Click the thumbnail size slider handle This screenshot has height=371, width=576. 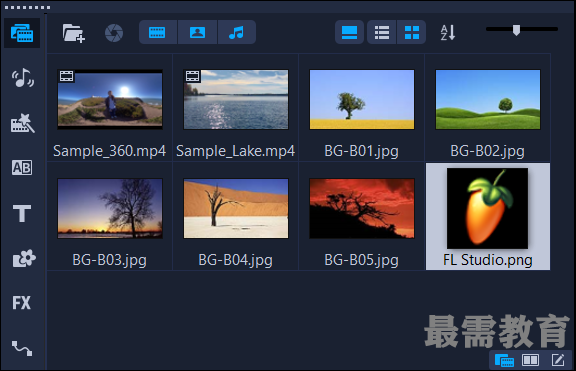pyautogui.click(x=516, y=30)
